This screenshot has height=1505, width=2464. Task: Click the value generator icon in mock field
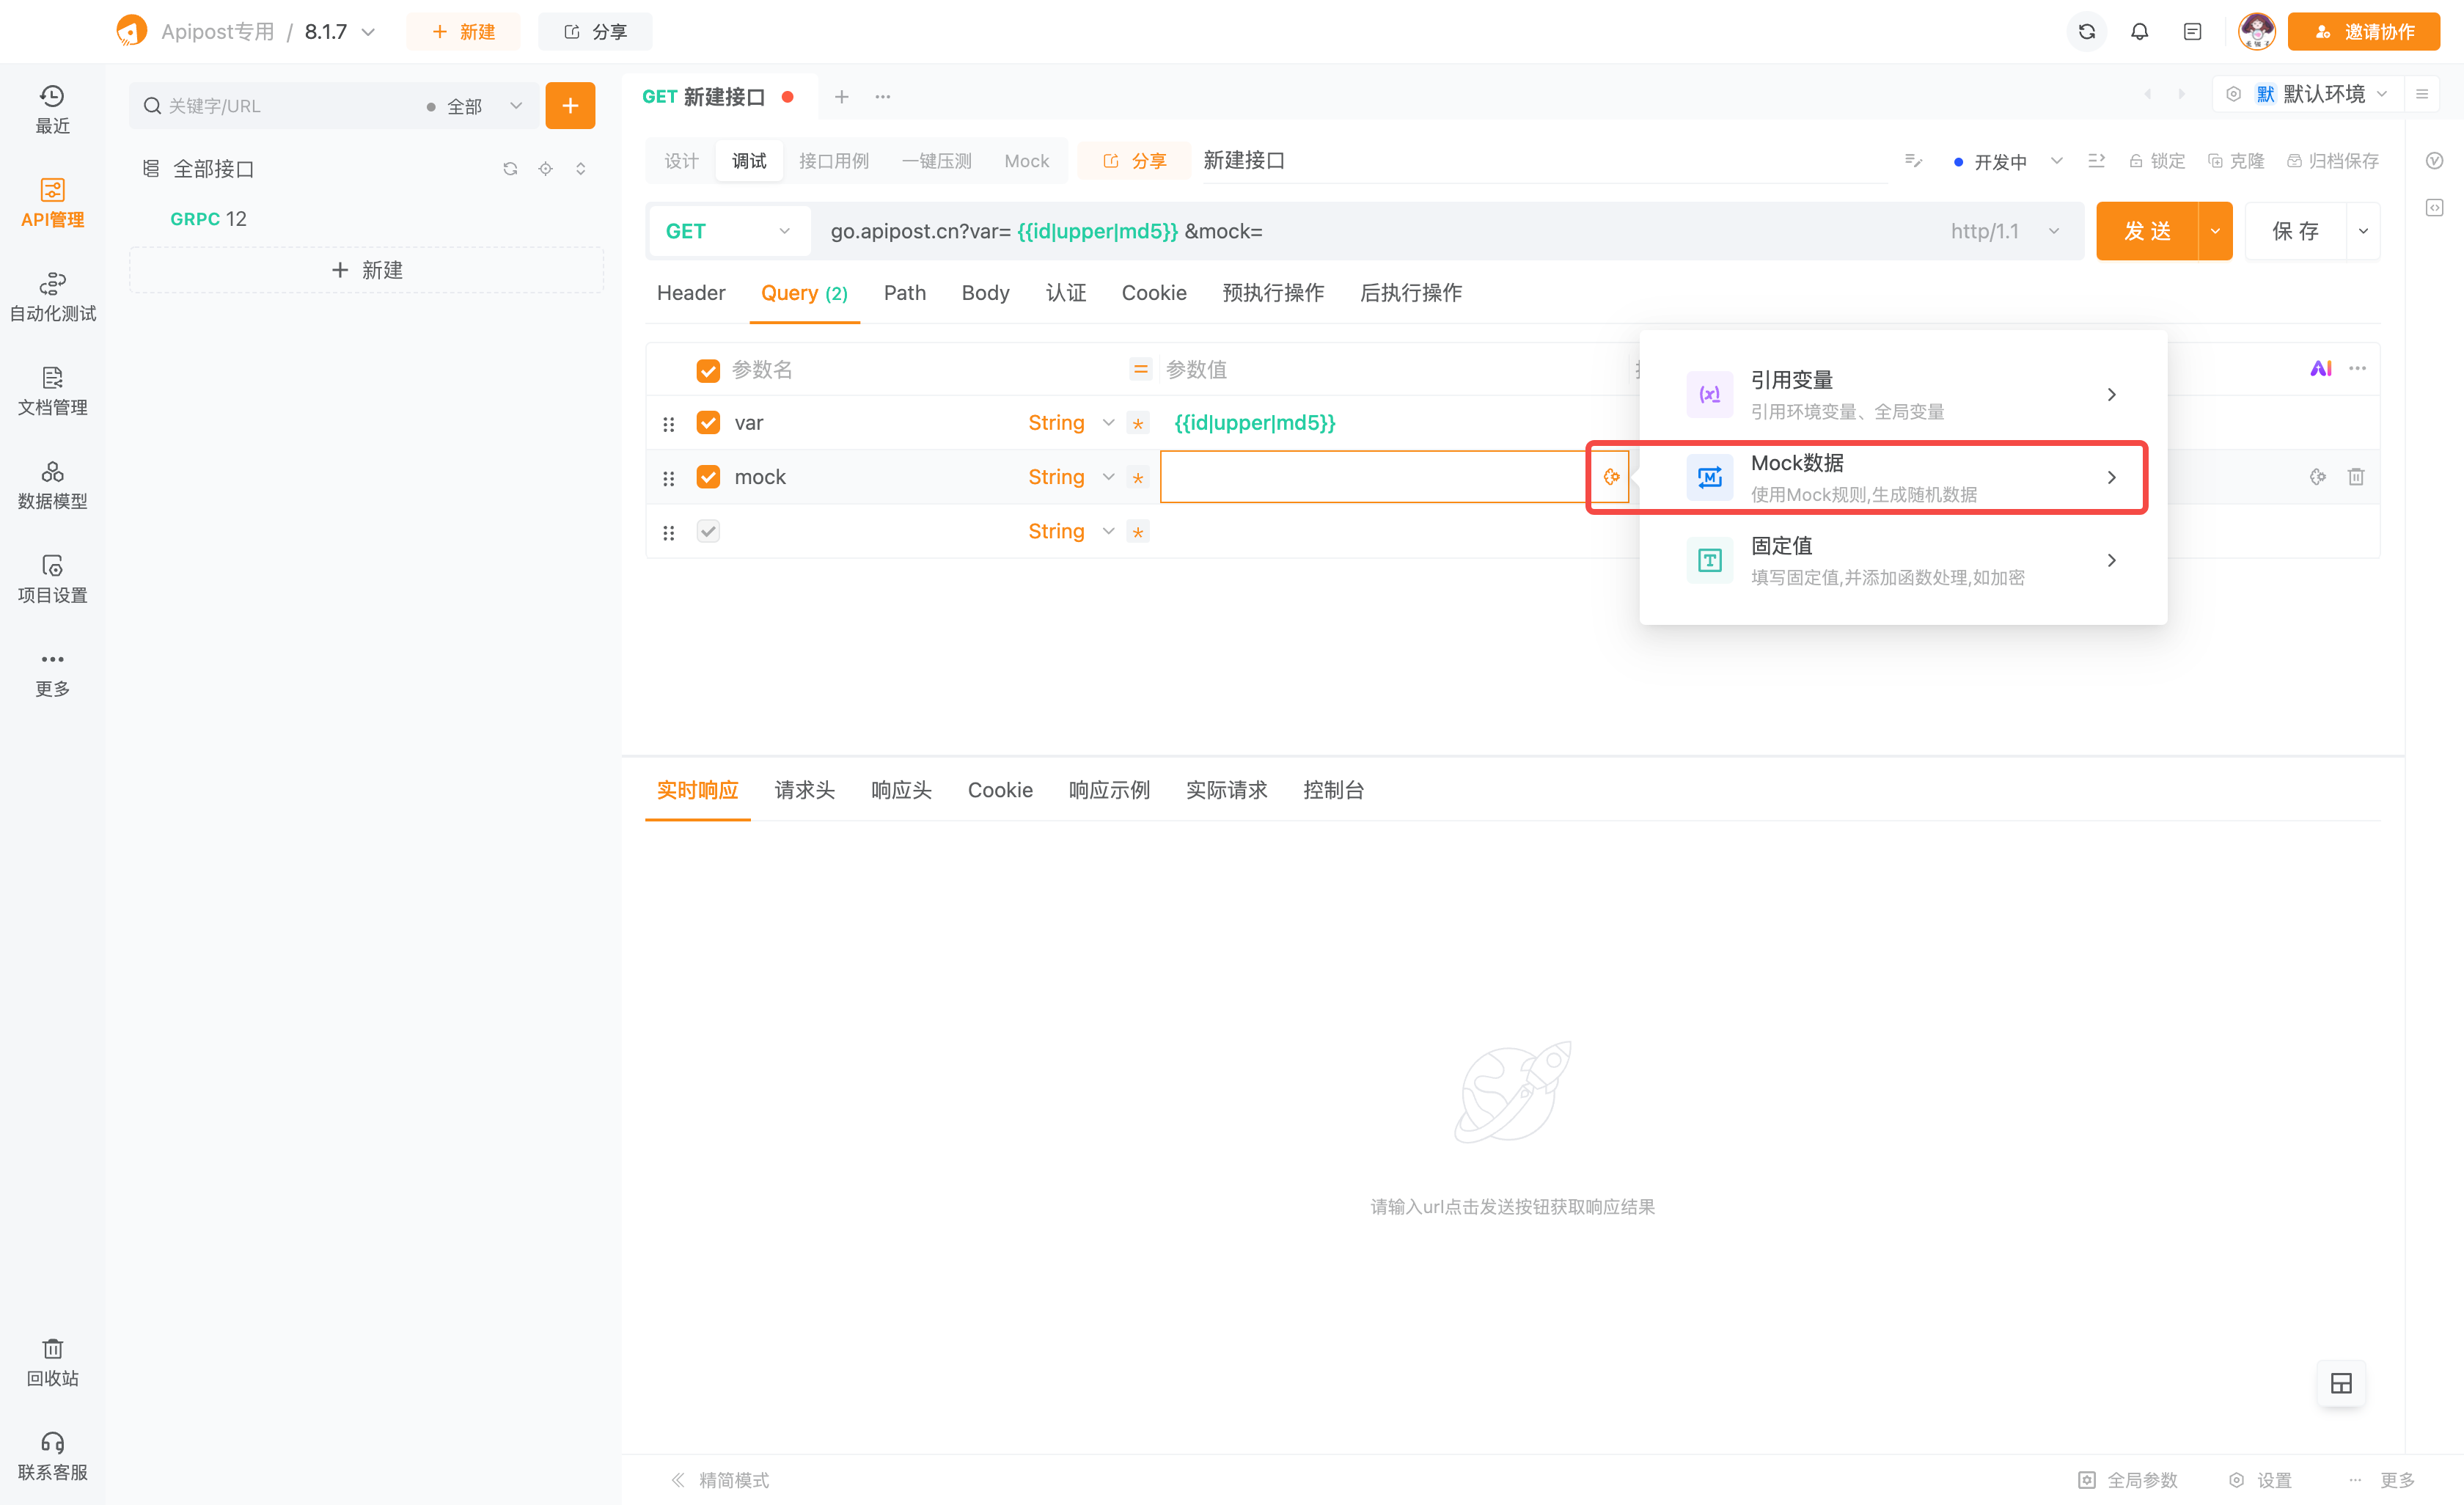coord(1611,477)
